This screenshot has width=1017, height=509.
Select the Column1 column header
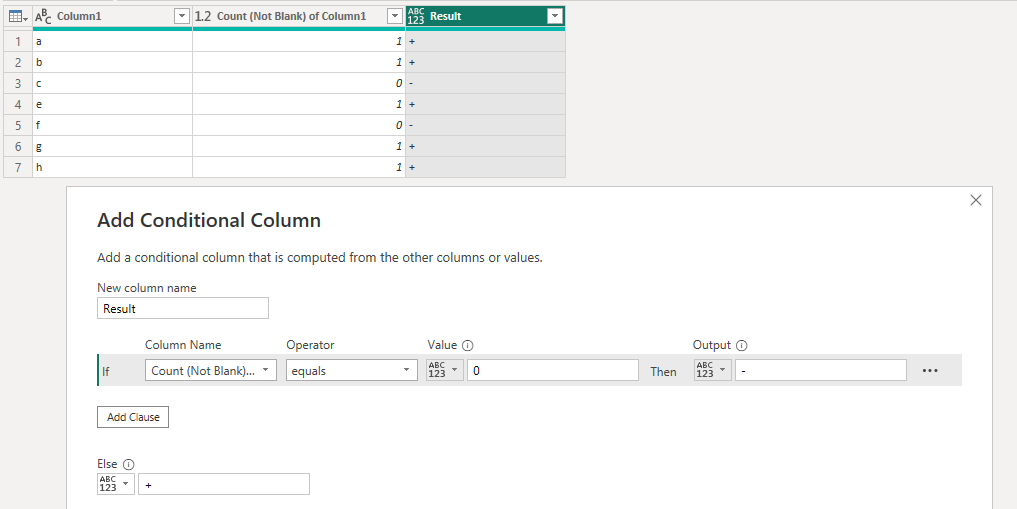pyautogui.click(x=112, y=16)
